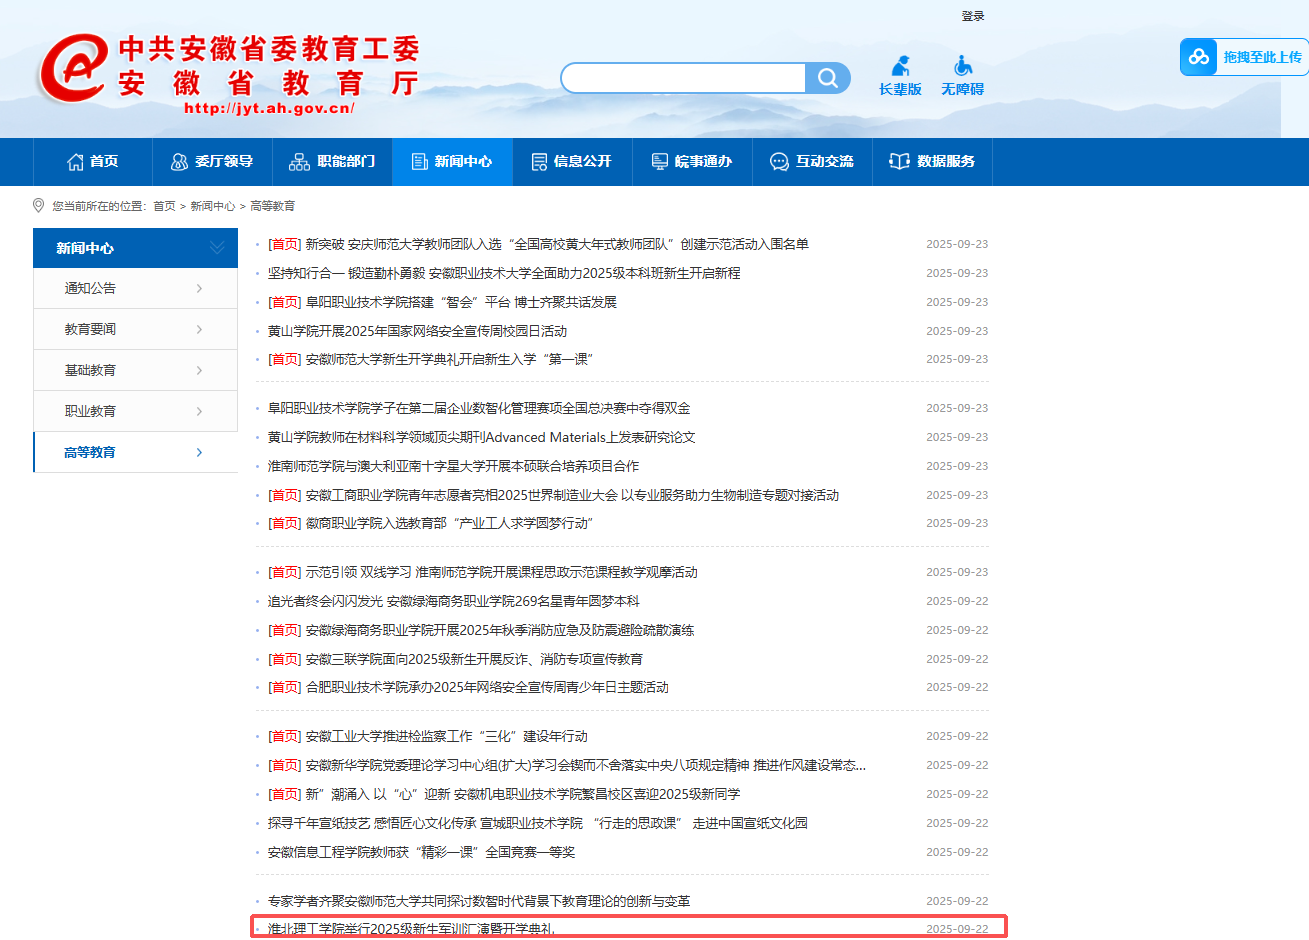
Task: Open the 信息公开 navigation tab
Action: [571, 162]
